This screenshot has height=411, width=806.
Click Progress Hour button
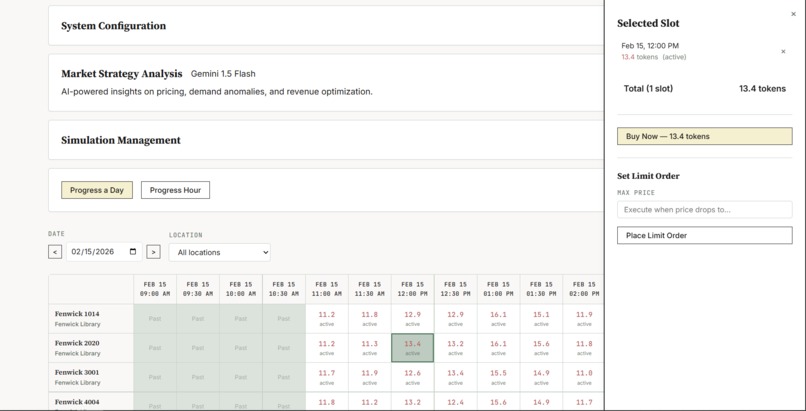pyautogui.click(x=175, y=190)
